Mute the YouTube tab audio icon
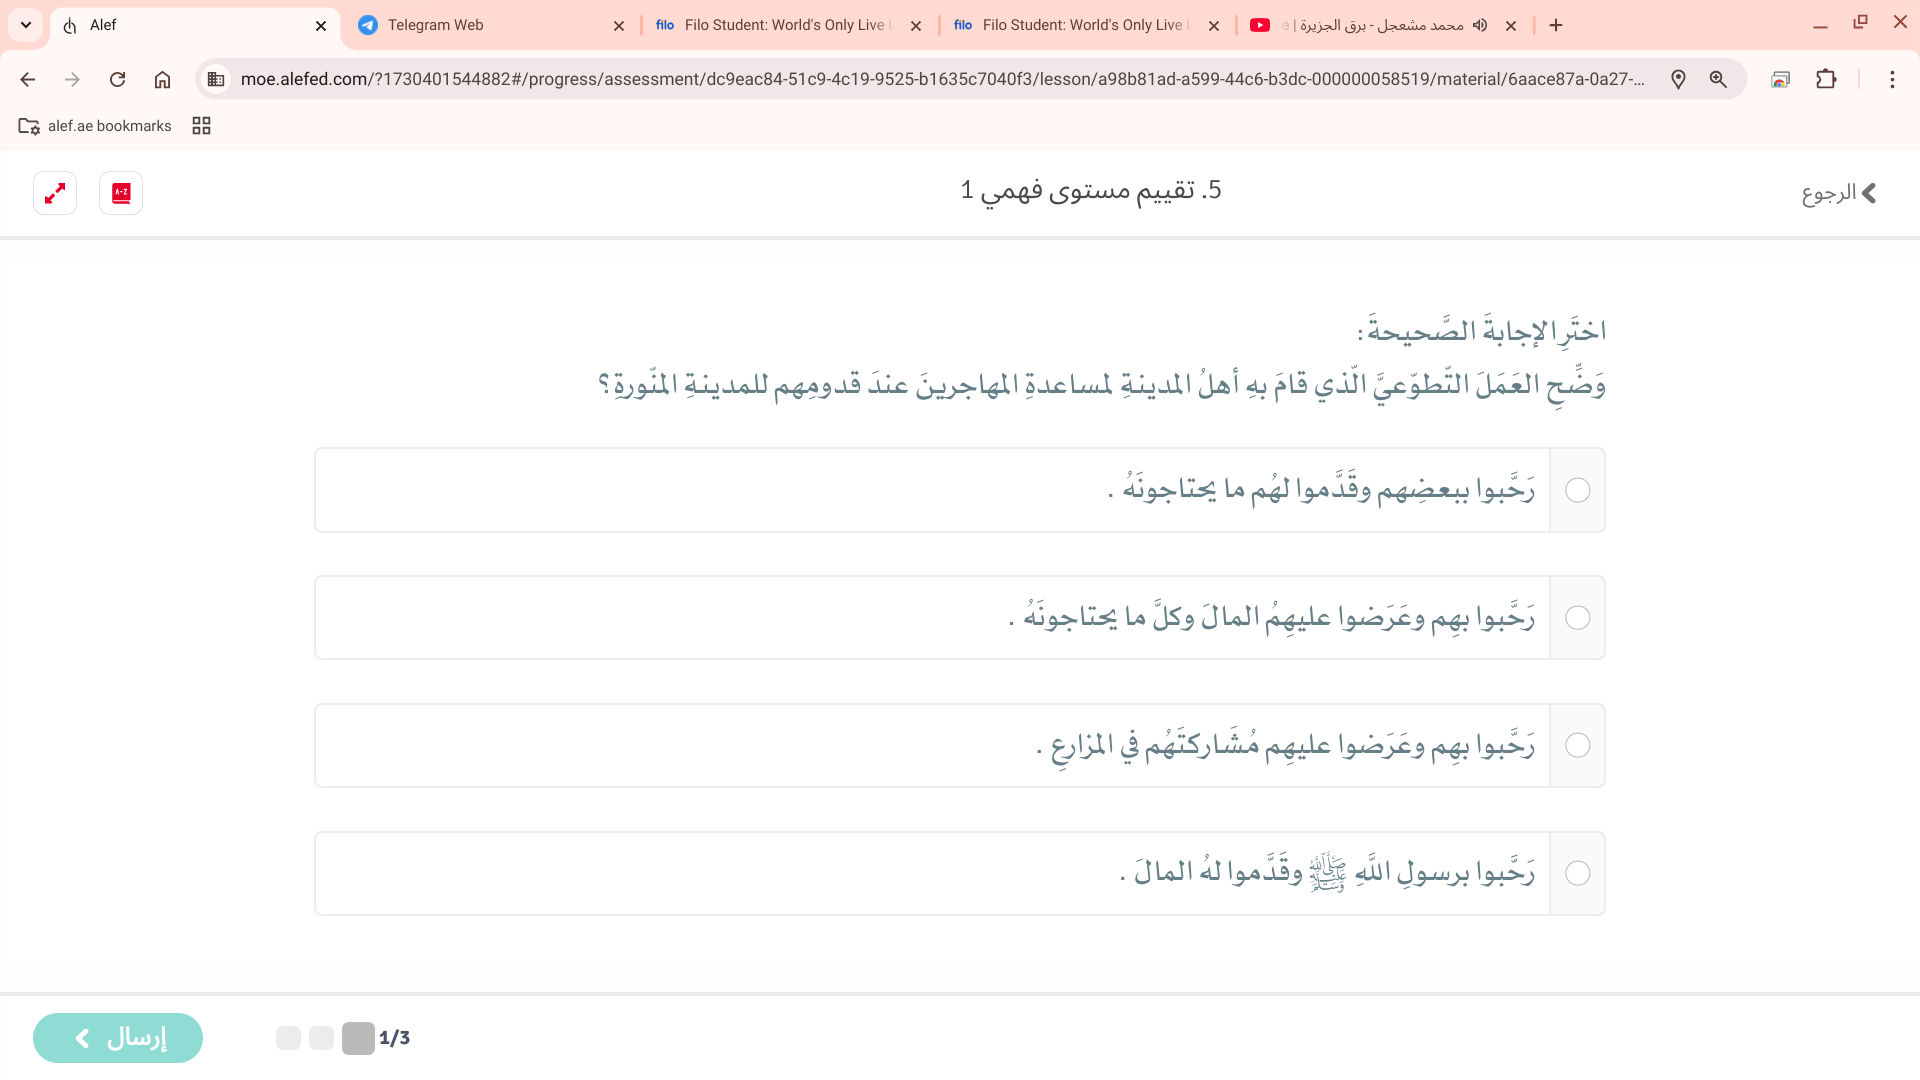This screenshot has width=1920, height=1080. point(1481,25)
